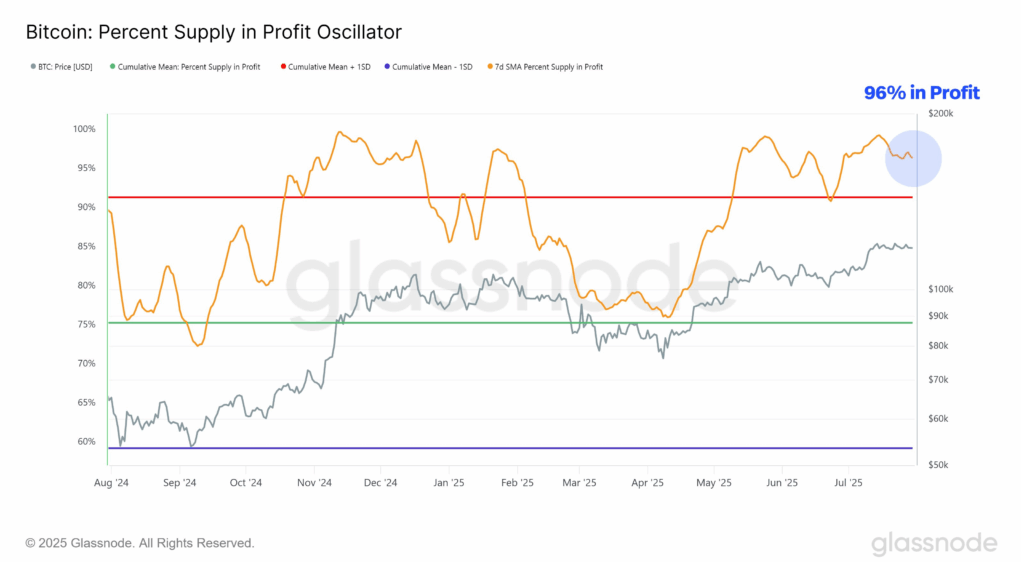Toggle the Cumulative Mean + 1SD legend
Image resolution: width=1021 pixels, height=562 pixels.
point(326,67)
